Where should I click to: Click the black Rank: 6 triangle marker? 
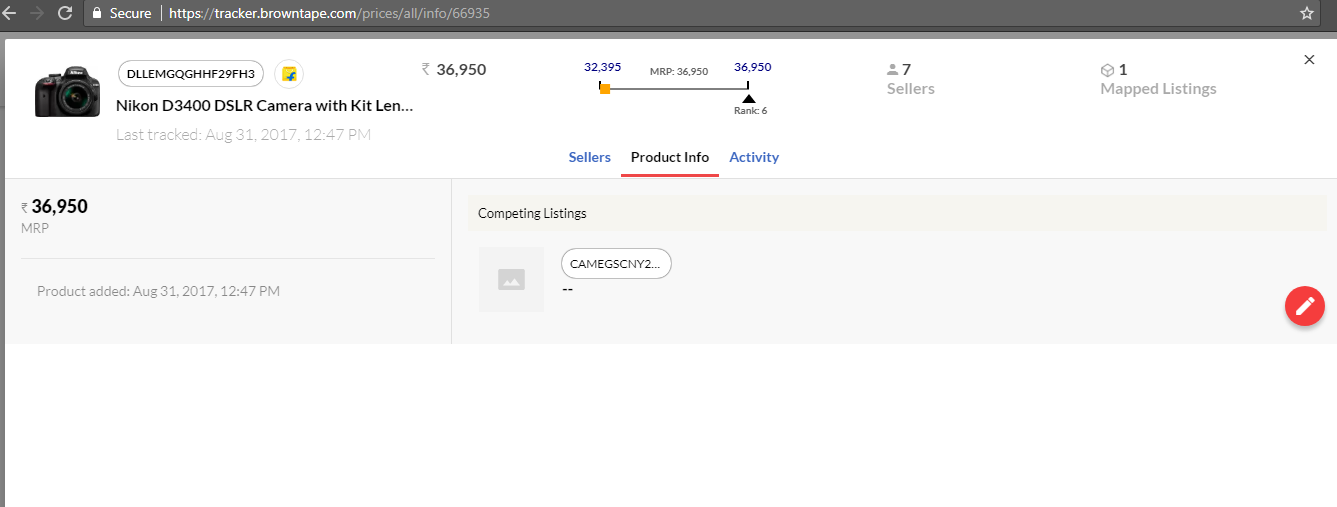click(749, 98)
